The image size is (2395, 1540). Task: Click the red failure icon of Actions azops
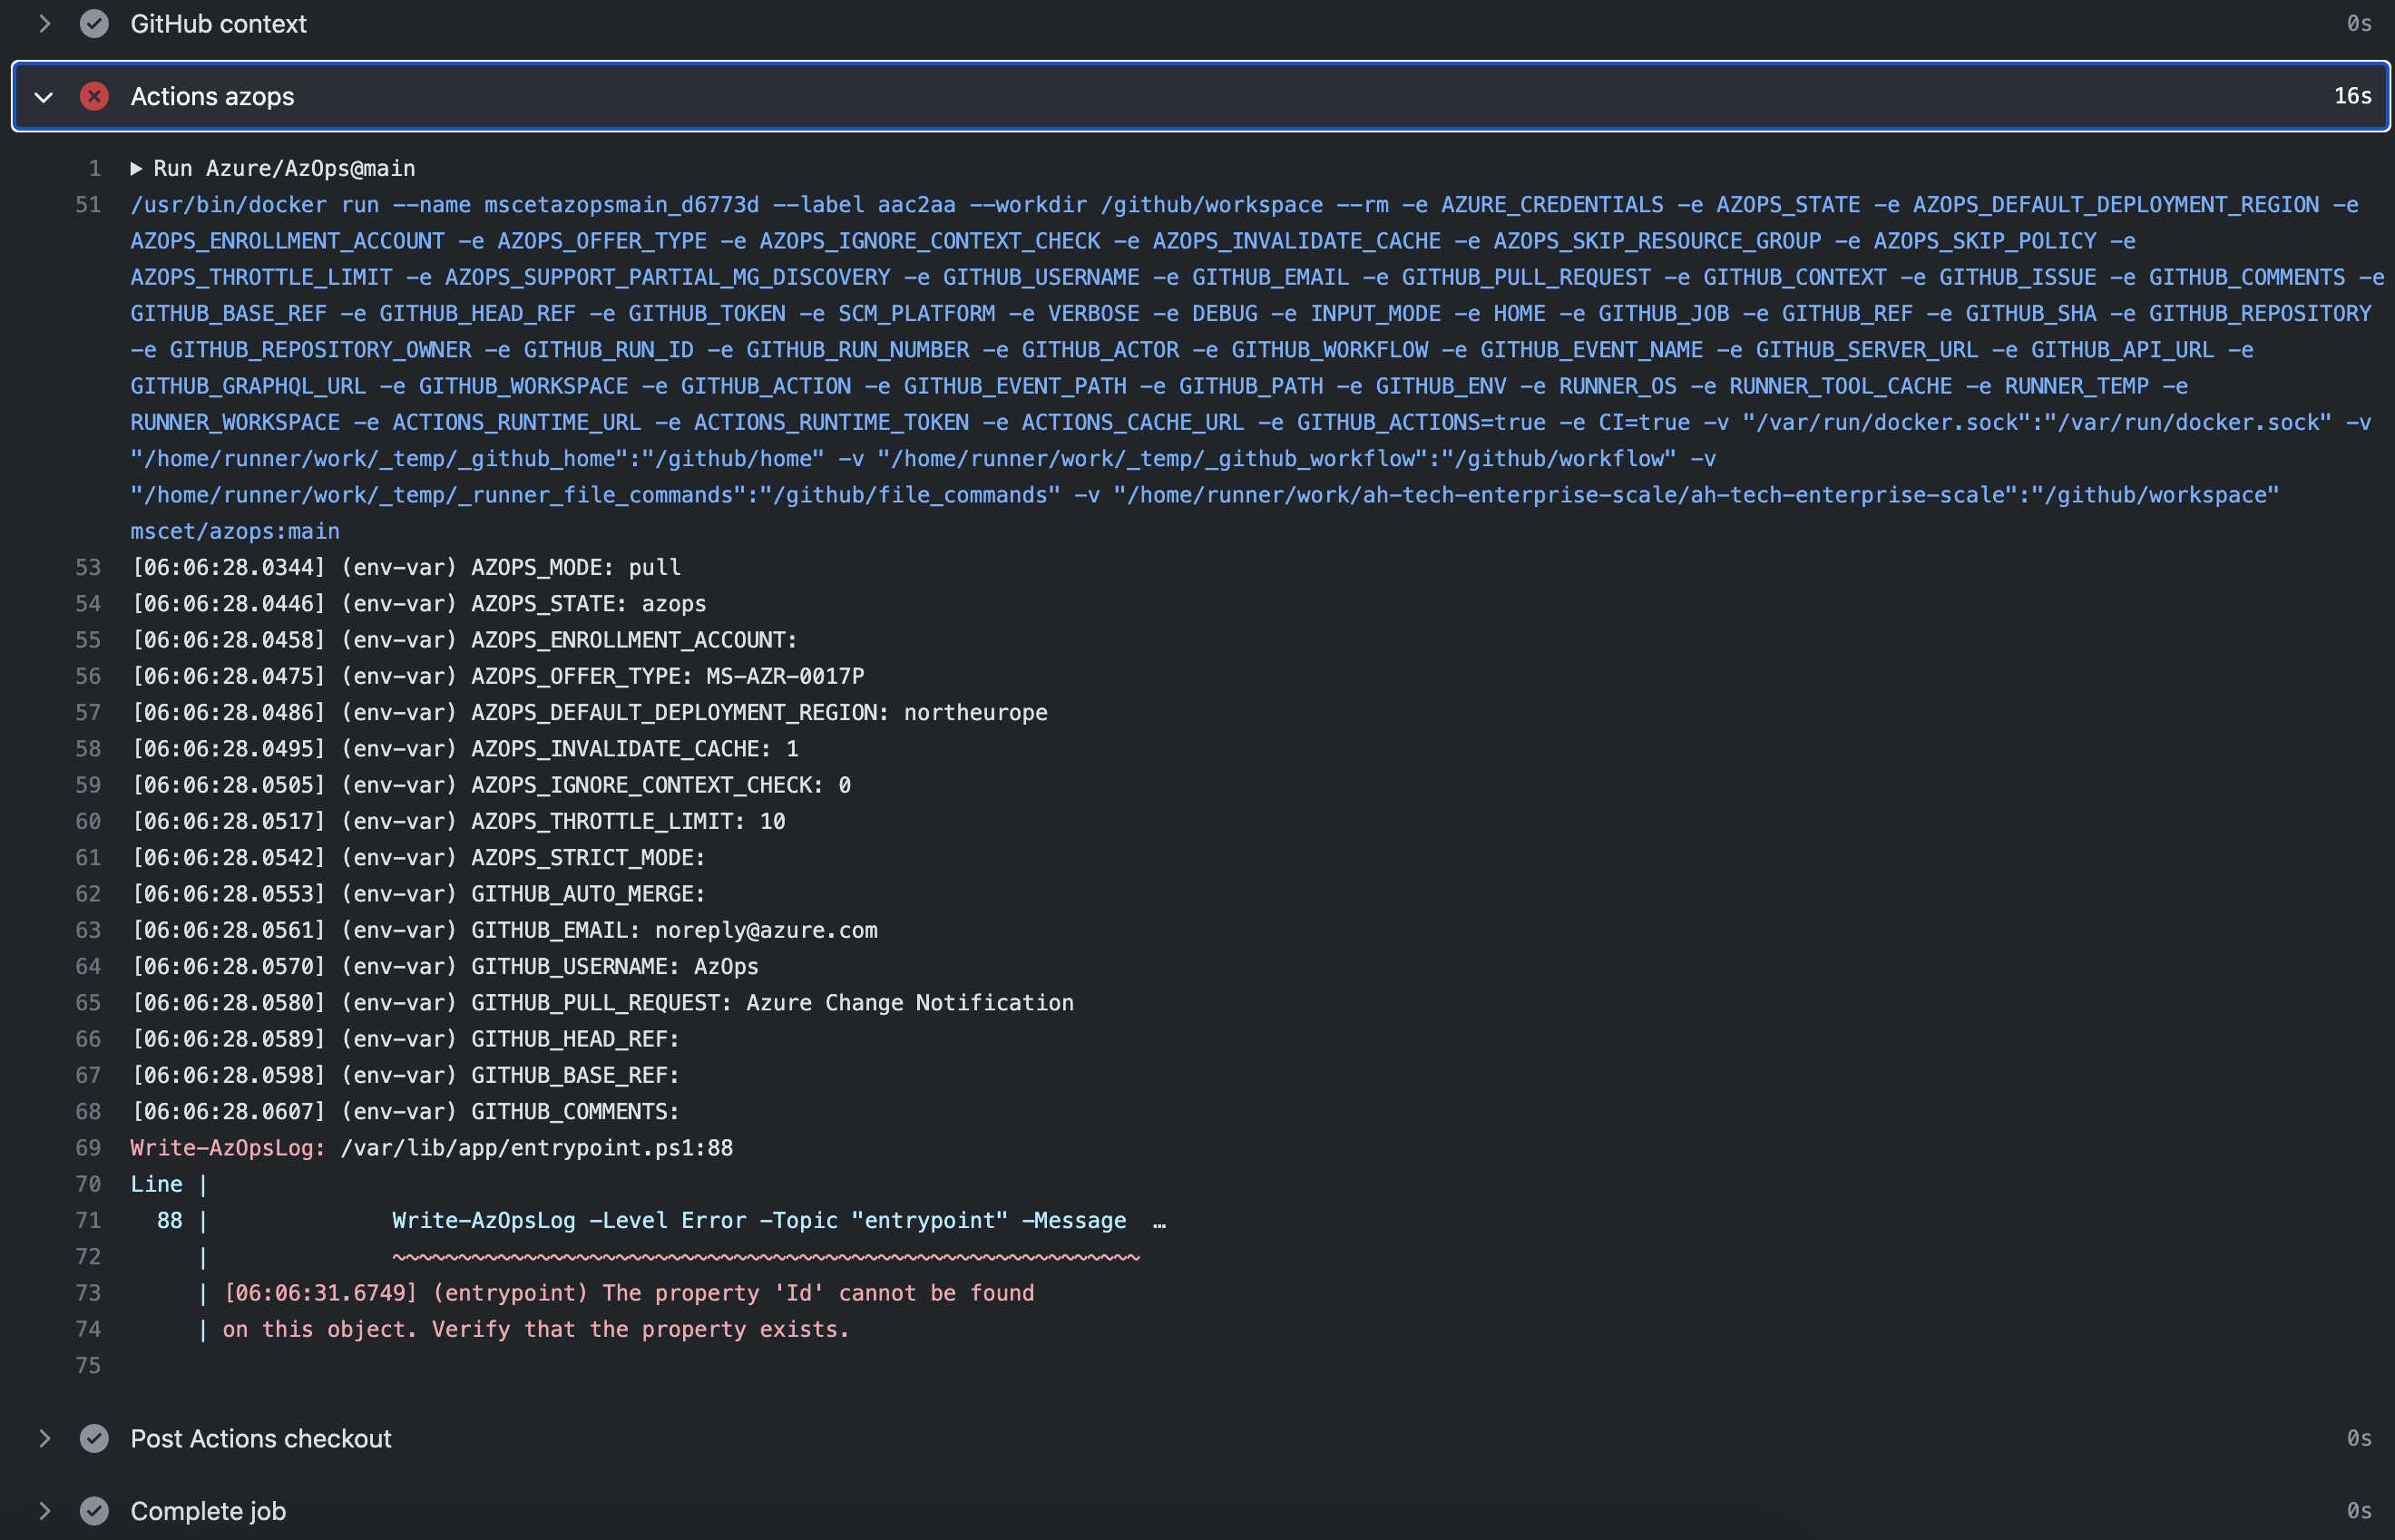point(94,96)
